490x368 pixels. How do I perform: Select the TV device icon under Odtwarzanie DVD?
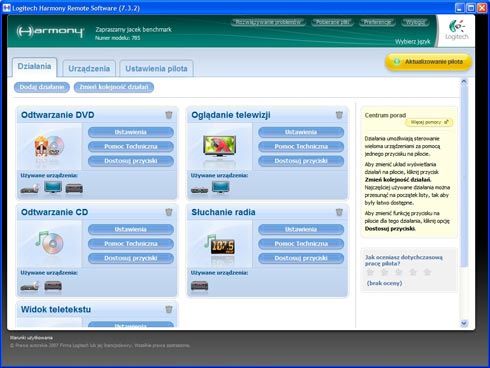(53, 187)
